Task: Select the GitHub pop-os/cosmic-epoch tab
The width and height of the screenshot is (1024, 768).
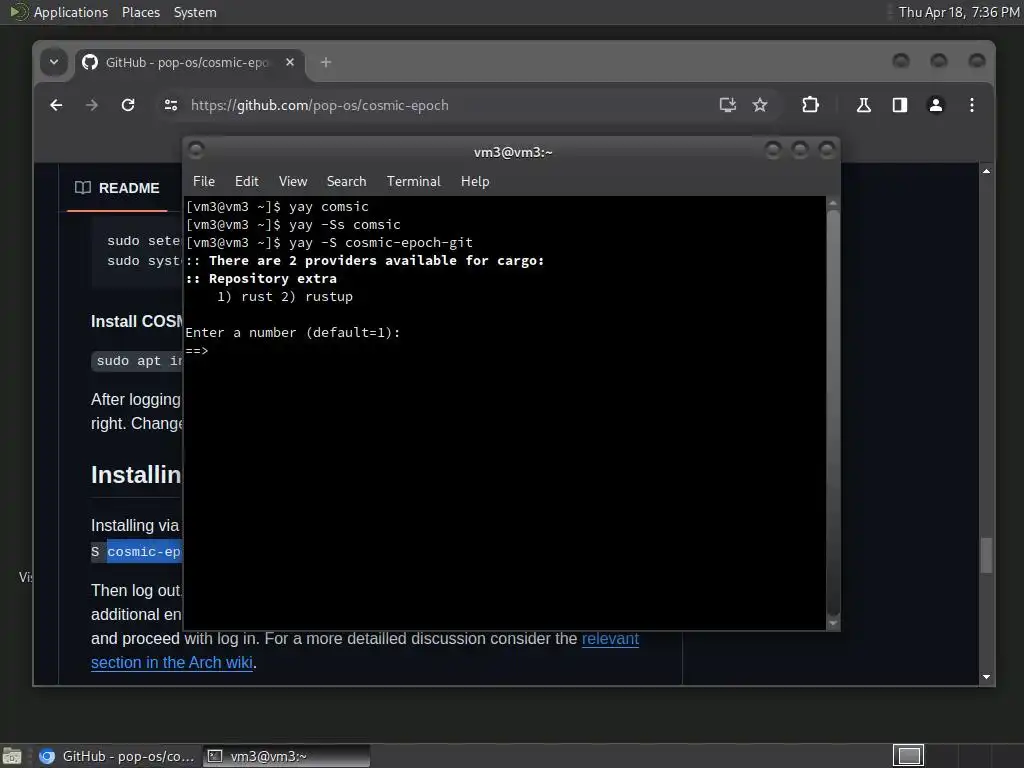Action: [186, 63]
